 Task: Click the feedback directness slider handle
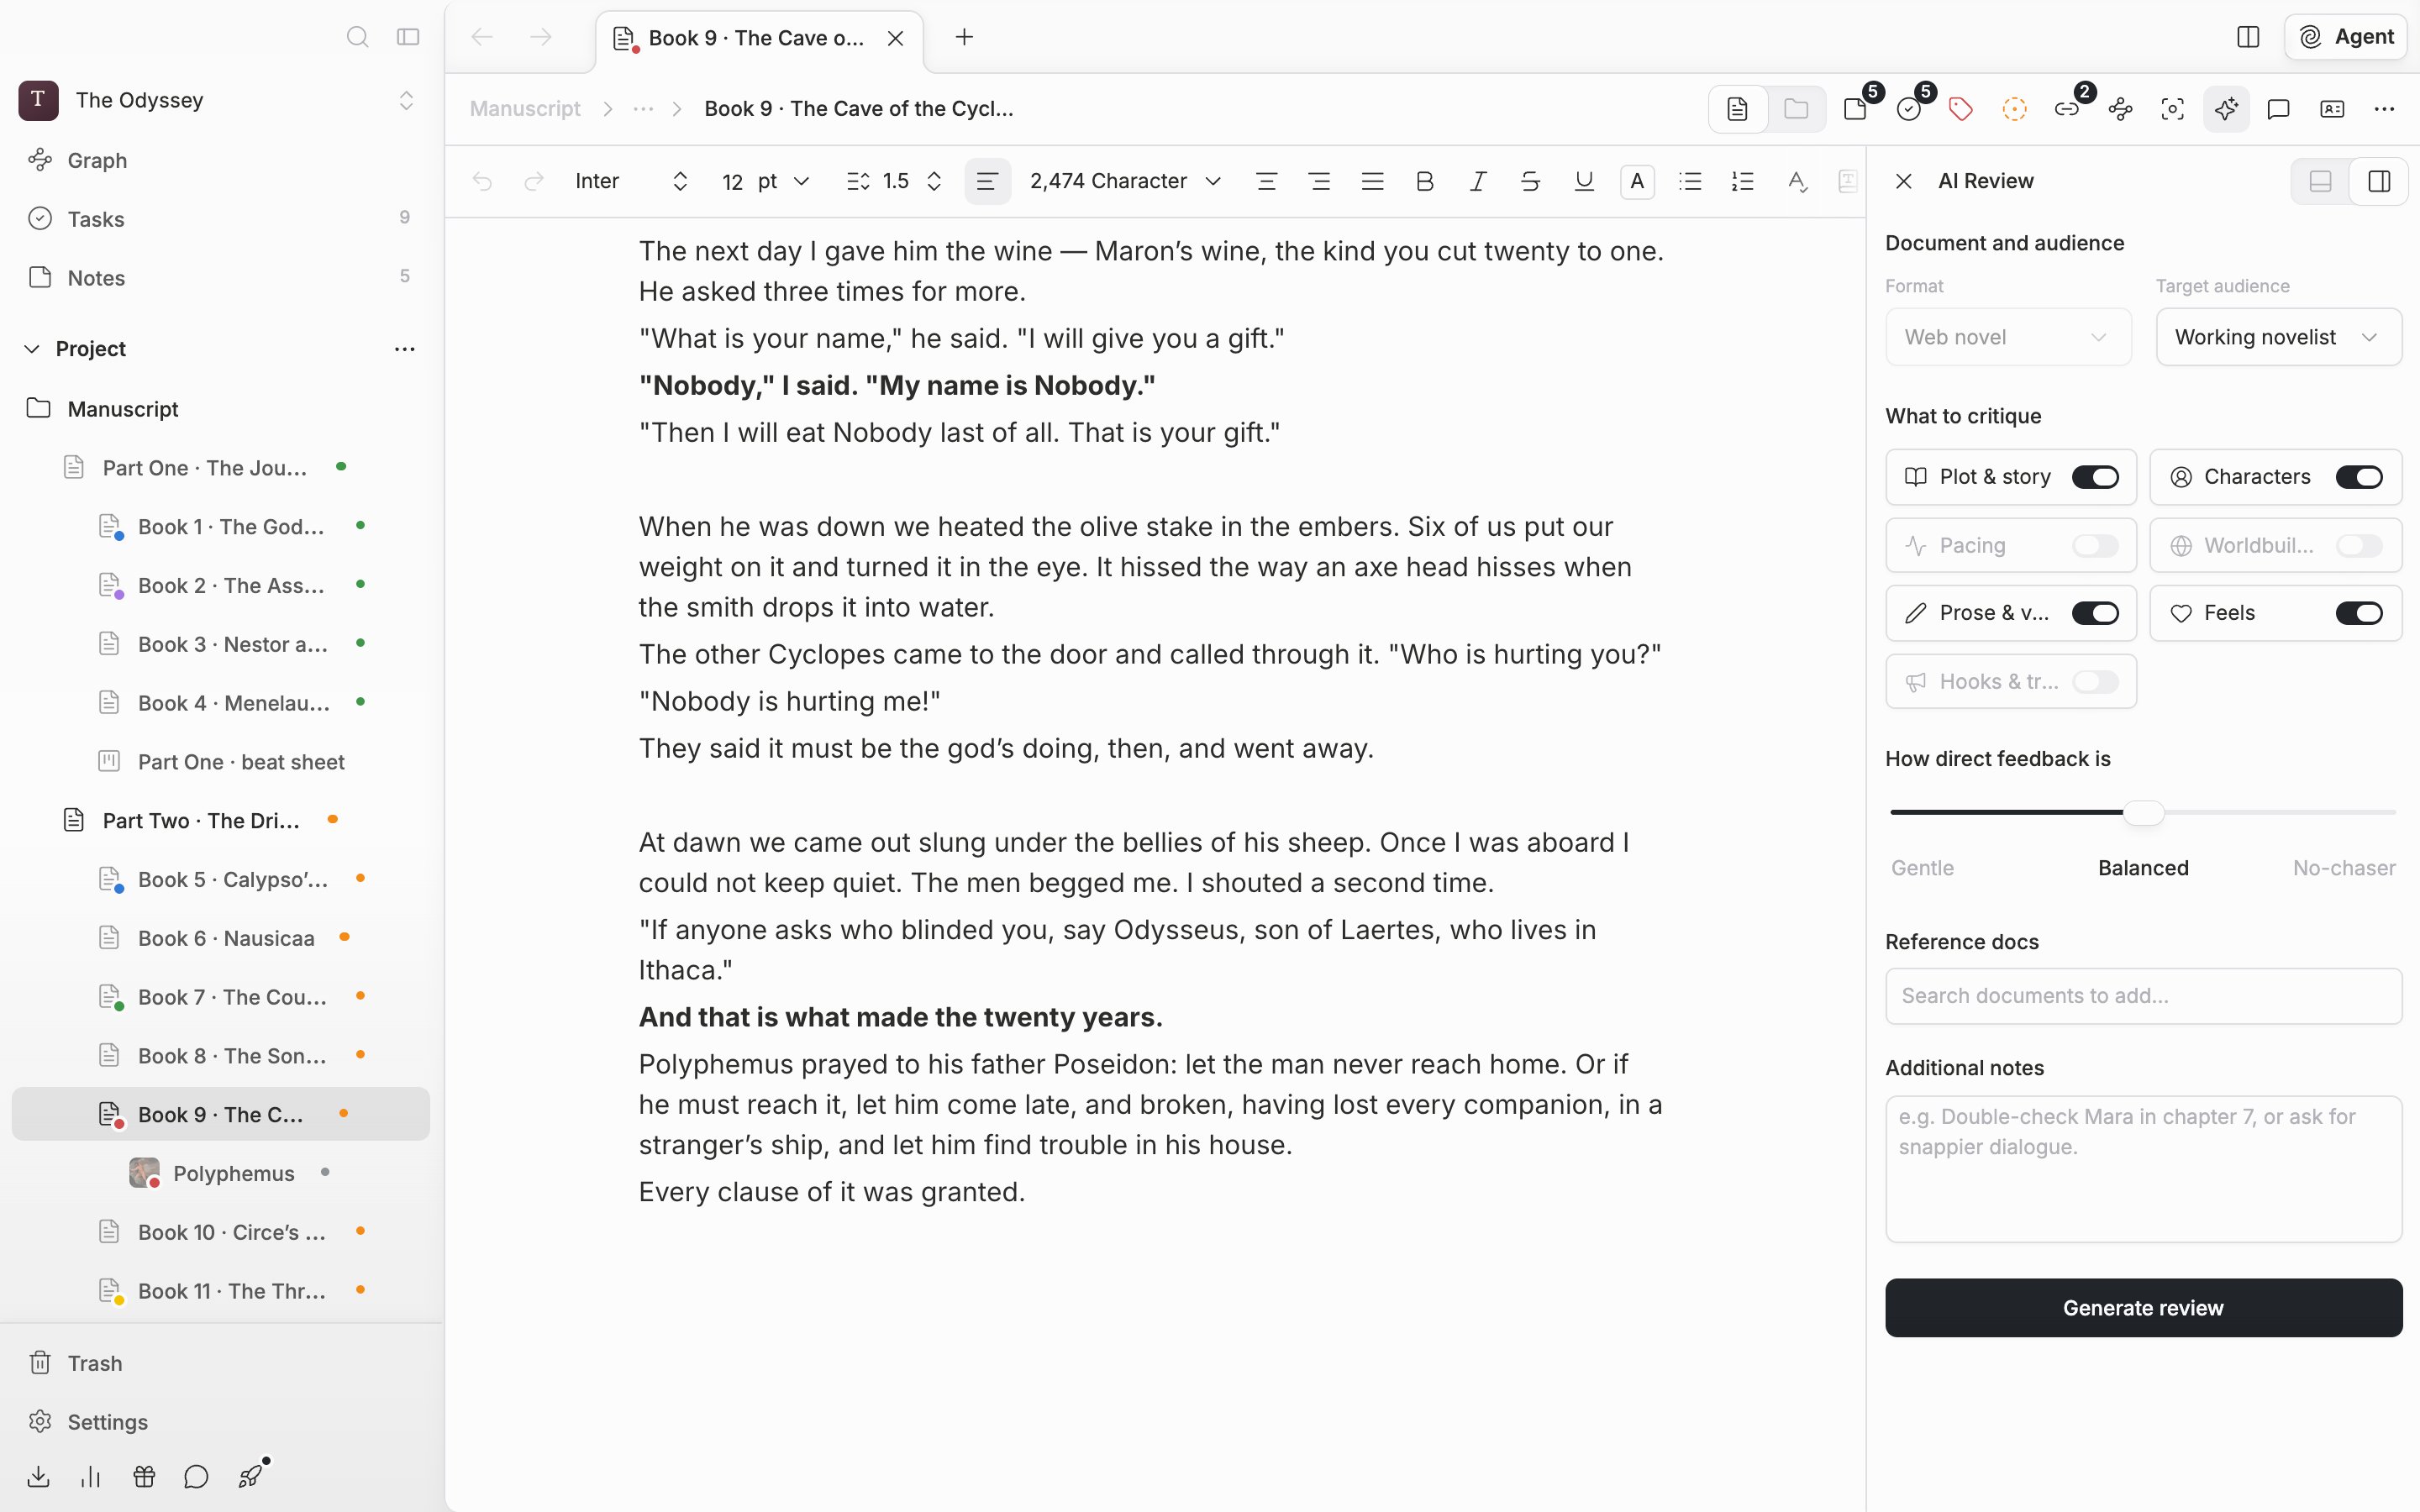[2143, 813]
